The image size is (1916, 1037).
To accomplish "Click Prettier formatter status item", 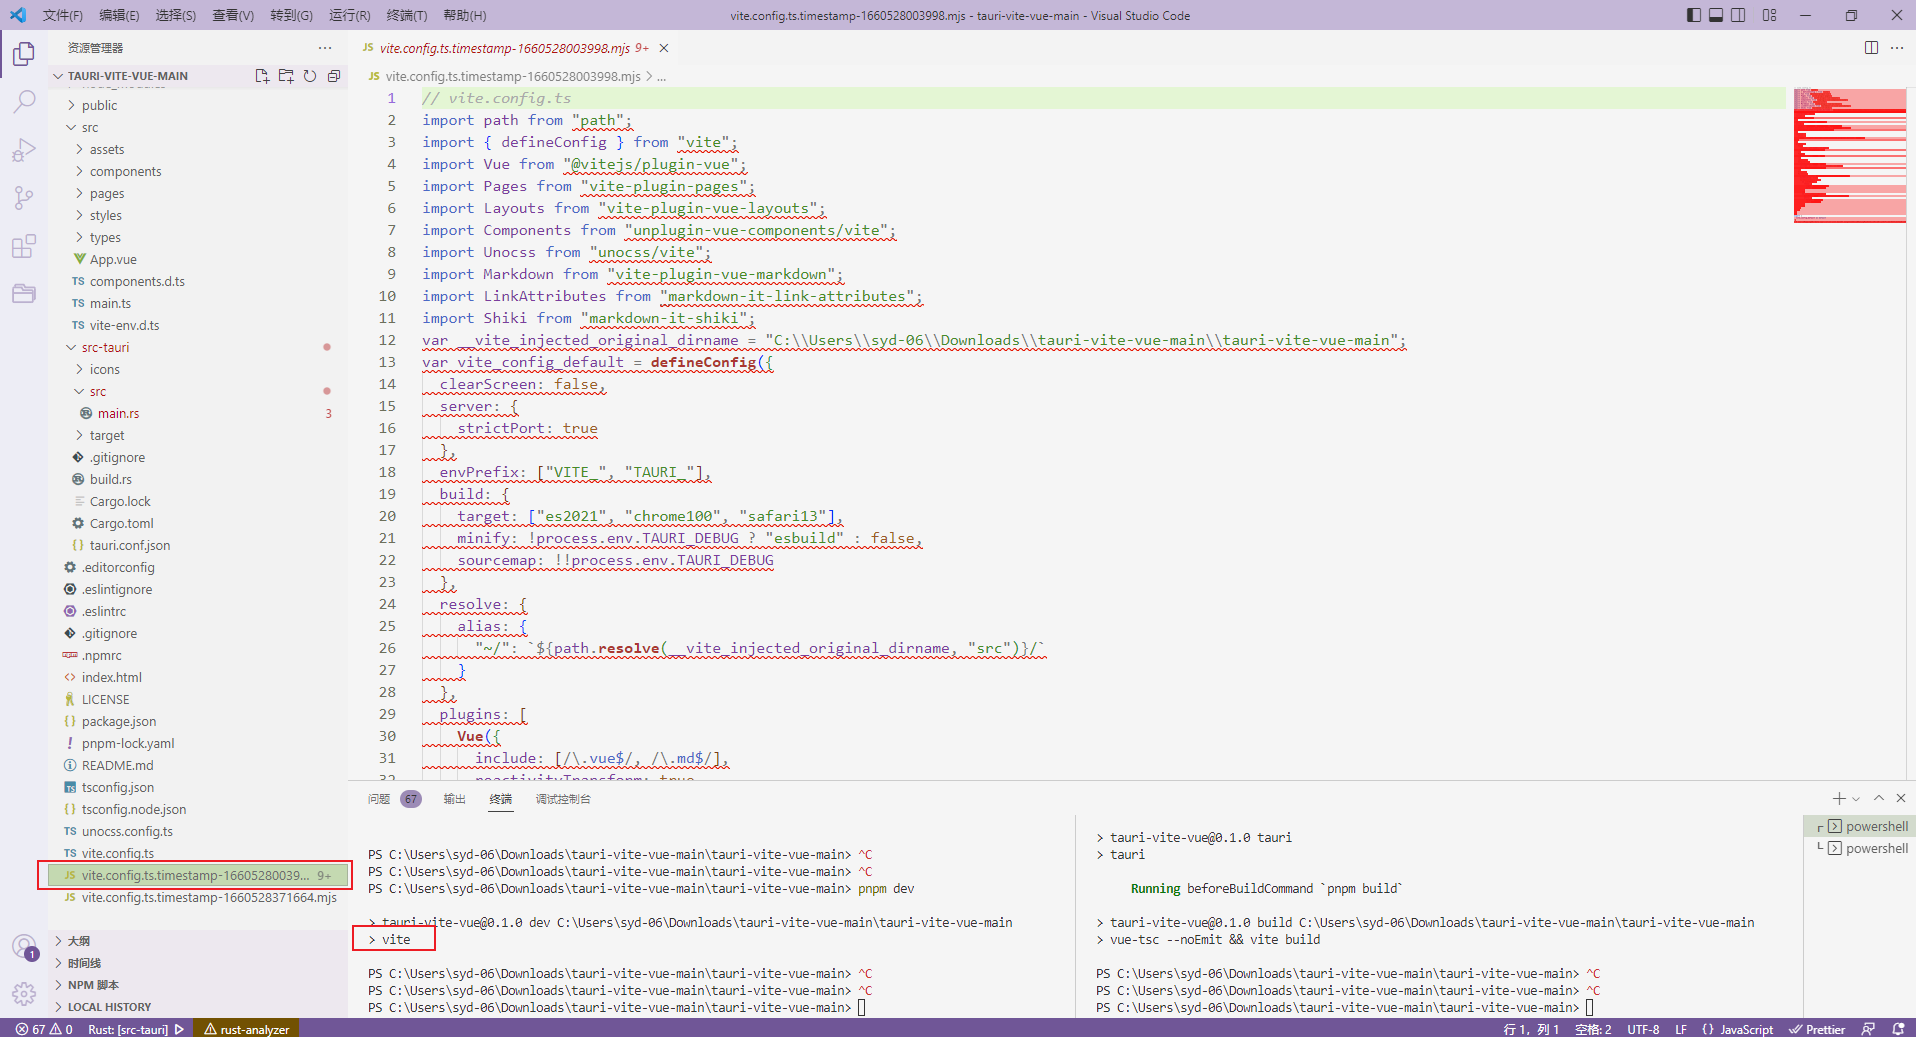I will (x=1817, y=1029).
